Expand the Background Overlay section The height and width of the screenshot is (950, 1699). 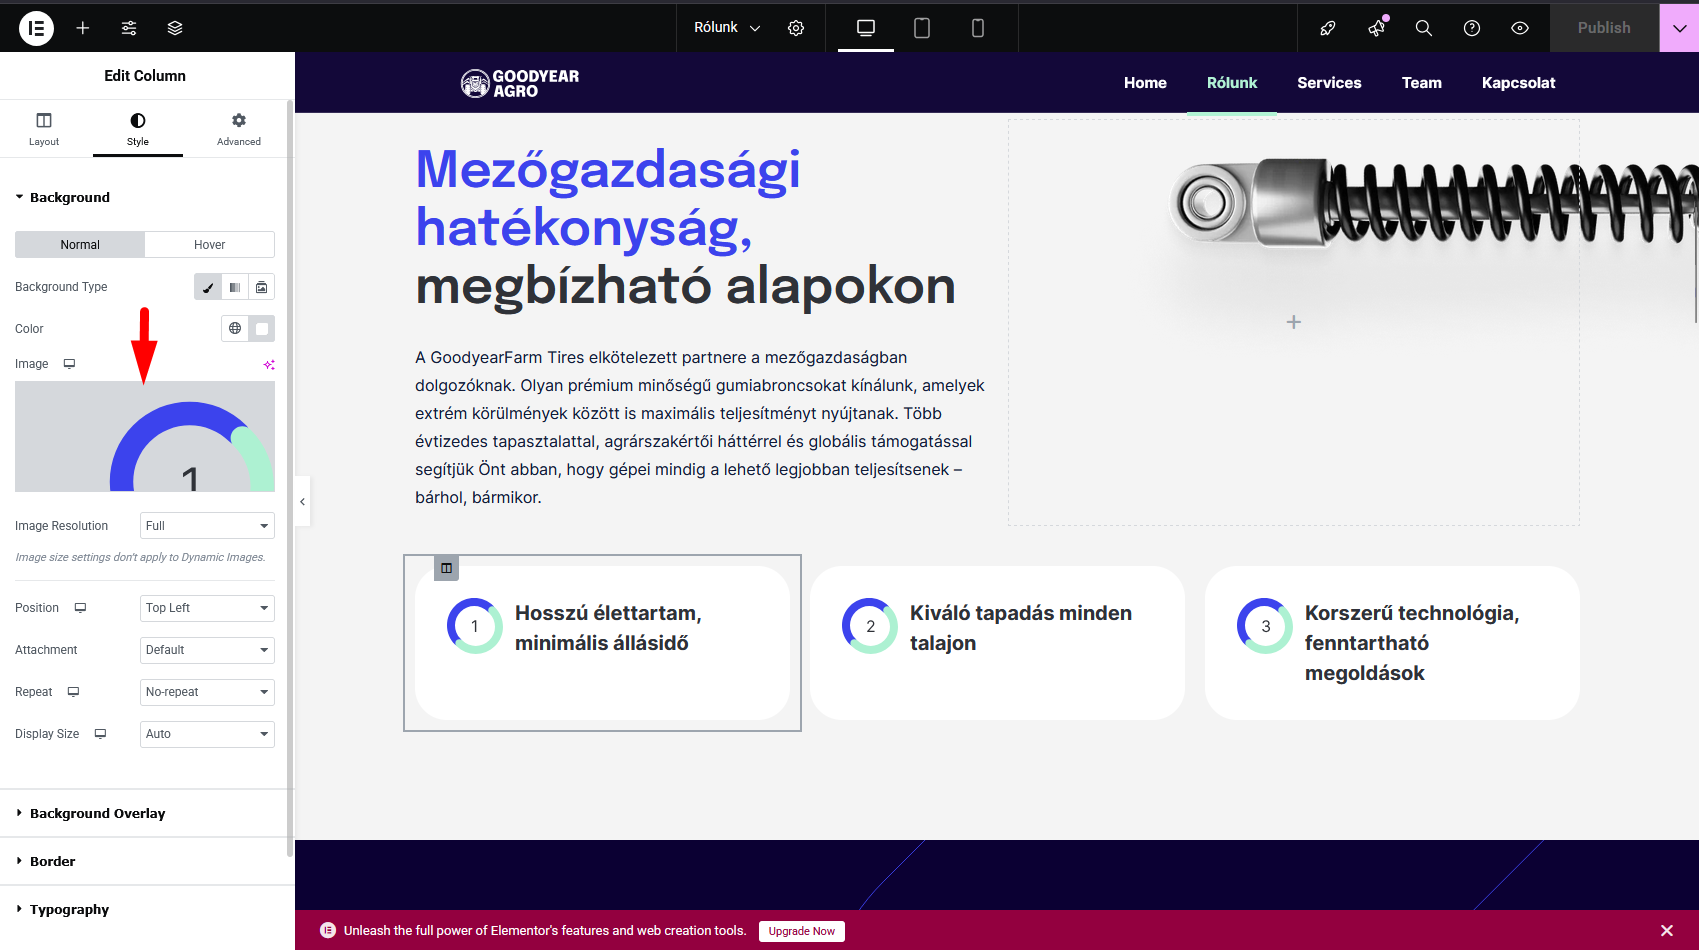click(x=145, y=813)
